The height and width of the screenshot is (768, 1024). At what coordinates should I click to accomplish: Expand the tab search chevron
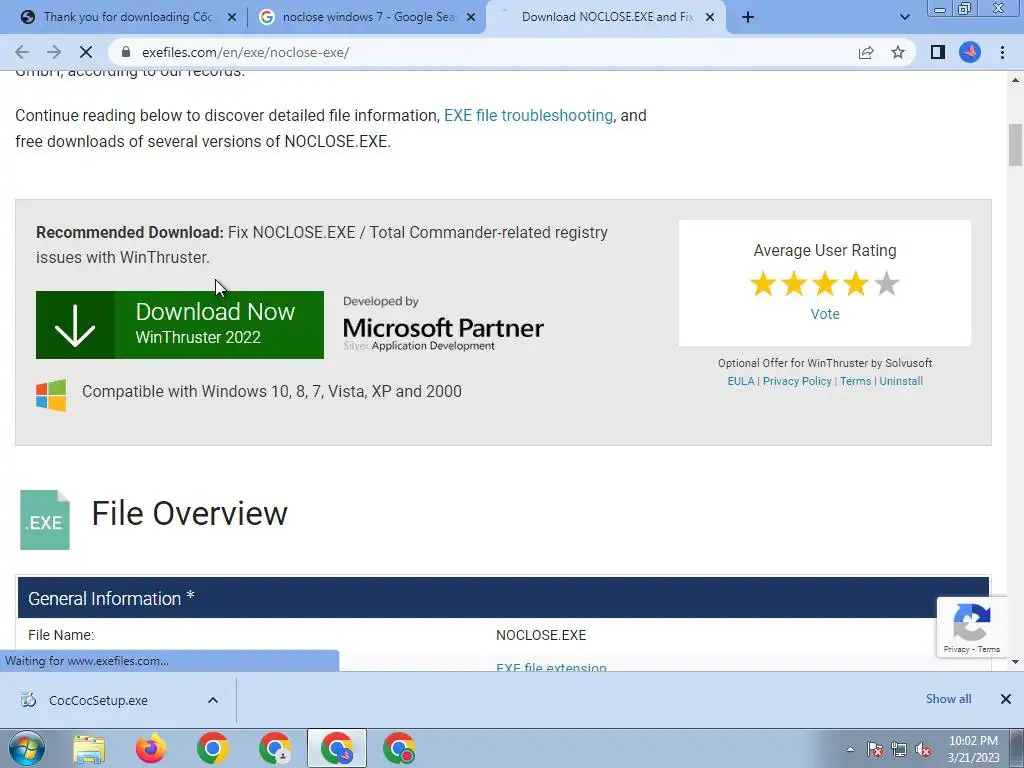click(904, 18)
